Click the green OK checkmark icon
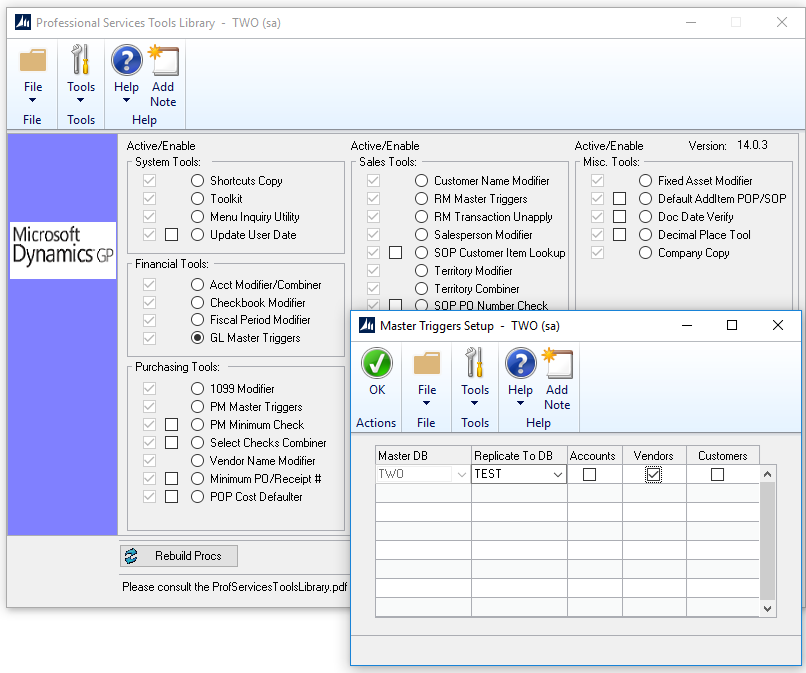This screenshot has height=673, width=806. [x=377, y=363]
